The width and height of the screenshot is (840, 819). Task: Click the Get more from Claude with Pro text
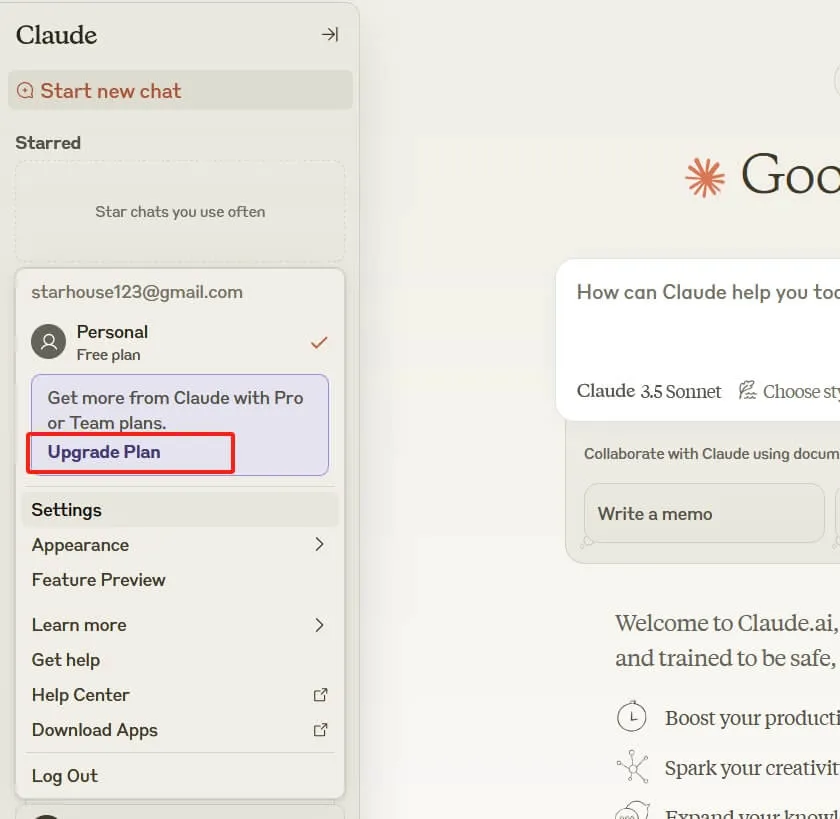point(175,410)
